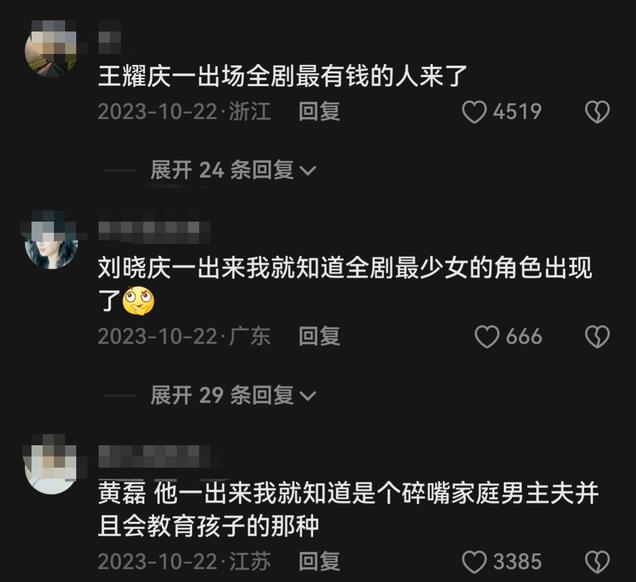
Task: Tap broken heart on 黄磊 comment
Action: pyautogui.click(x=597, y=562)
